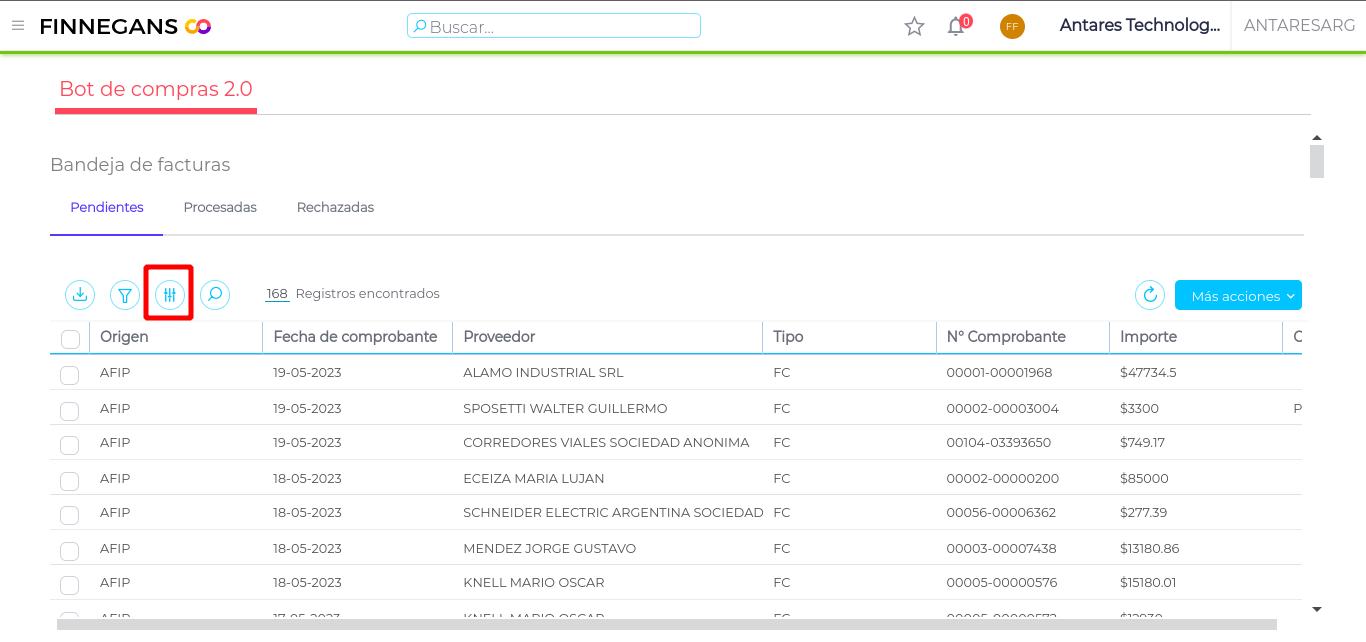Sort by Fecha de comprobante column header
This screenshot has width=1366, height=642.
[x=355, y=337]
